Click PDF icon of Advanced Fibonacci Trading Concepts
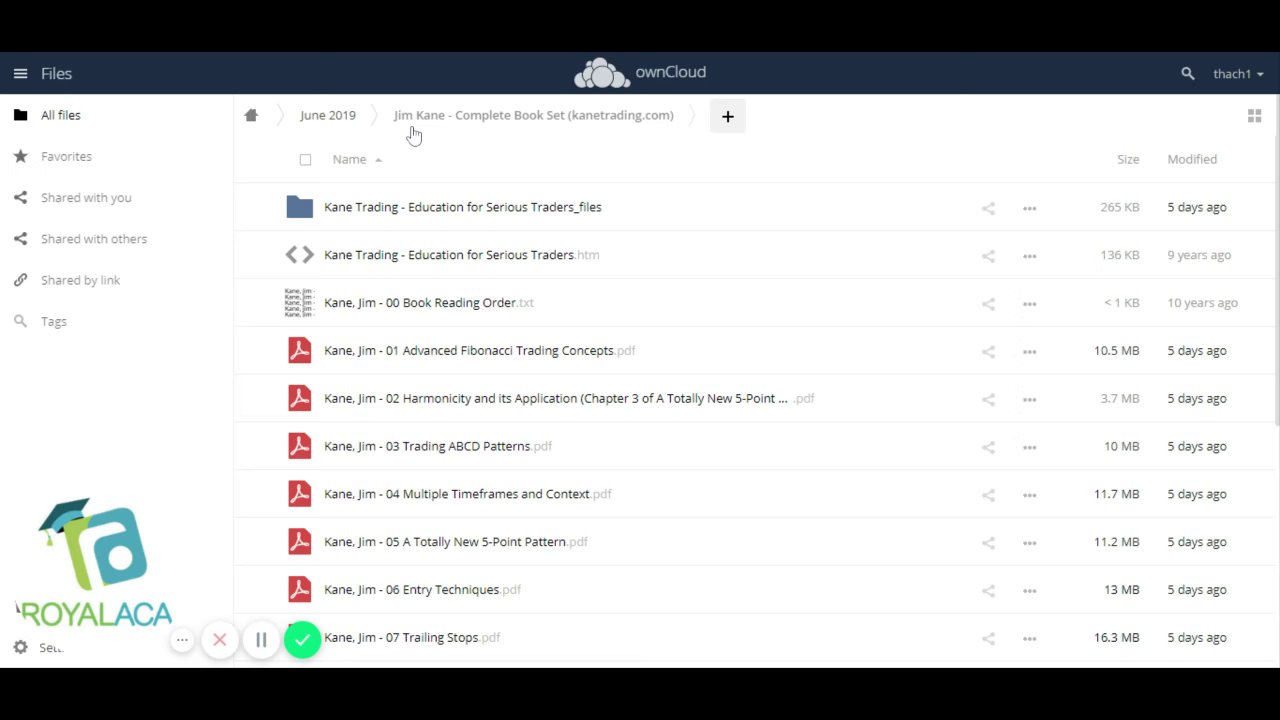Viewport: 1280px width, 720px height. pyautogui.click(x=299, y=350)
